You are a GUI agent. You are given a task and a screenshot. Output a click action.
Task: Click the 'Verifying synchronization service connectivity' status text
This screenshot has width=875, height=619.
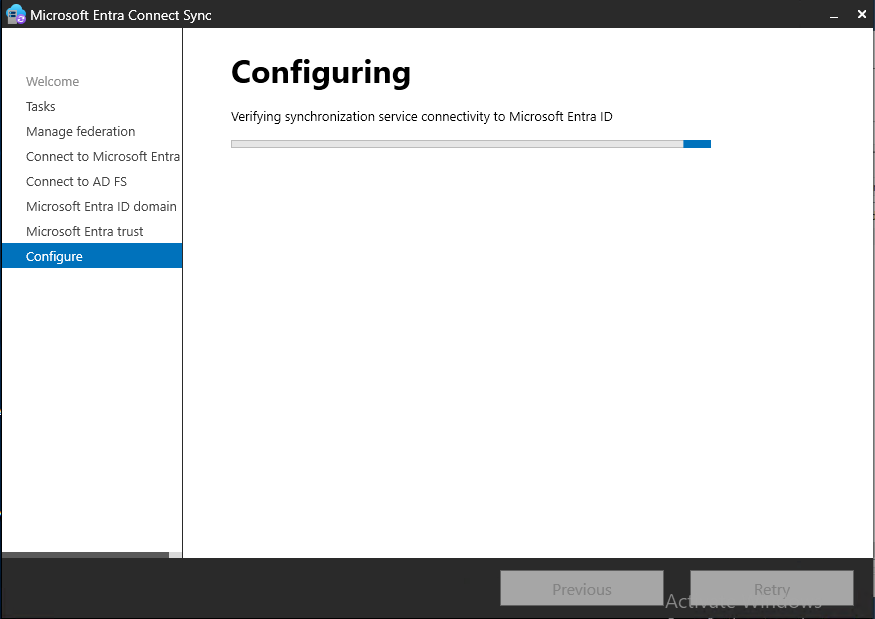[422, 117]
